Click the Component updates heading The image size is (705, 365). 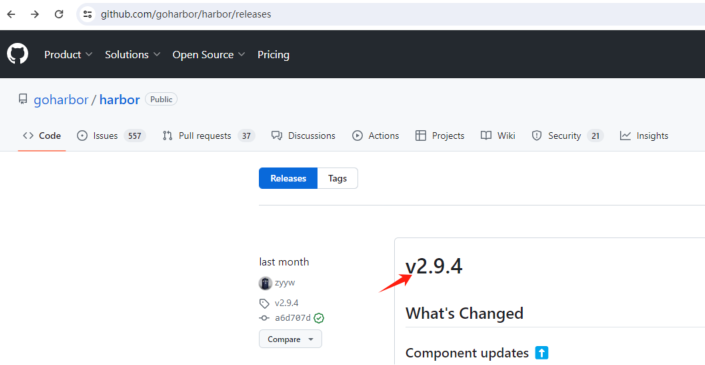pyautogui.click(x=467, y=353)
